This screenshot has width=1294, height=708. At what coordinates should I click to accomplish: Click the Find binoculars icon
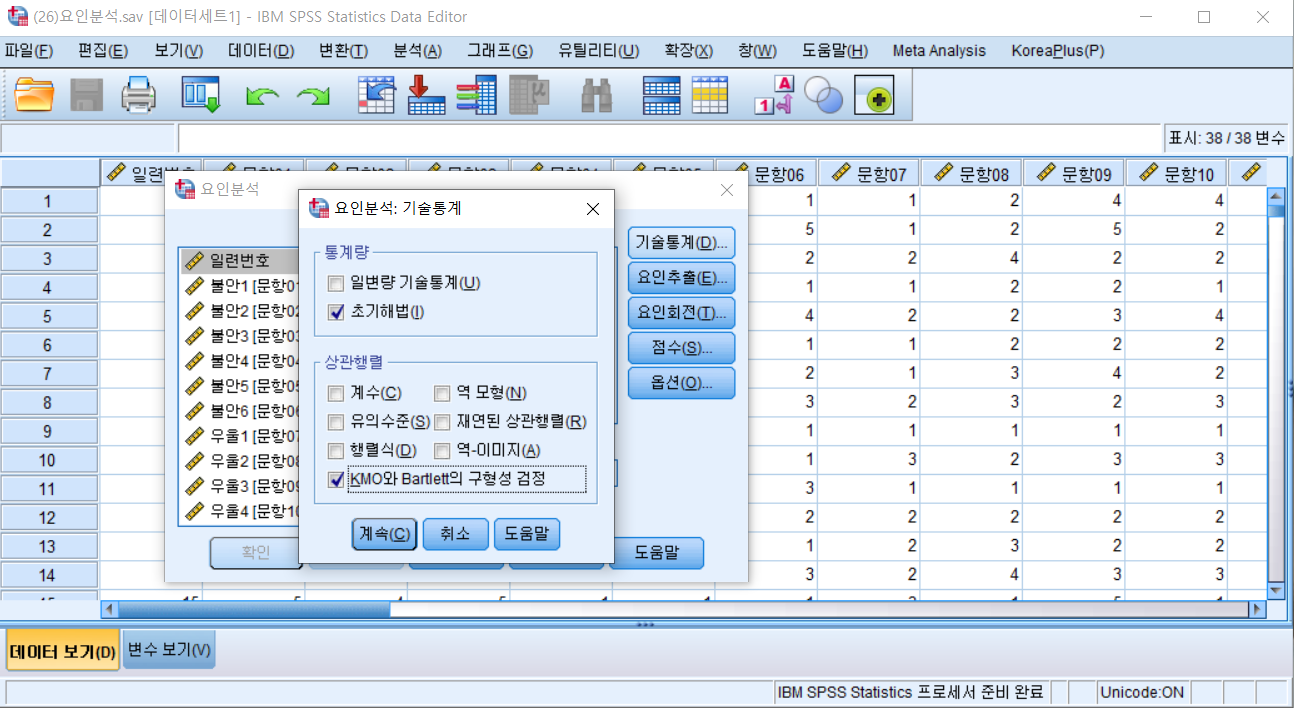click(x=597, y=95)
